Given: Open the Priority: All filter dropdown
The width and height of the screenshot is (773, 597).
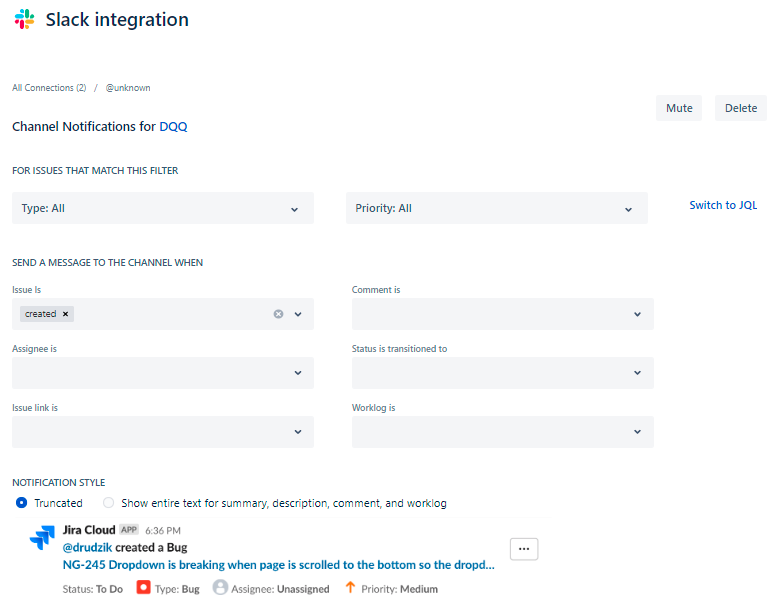Looking at the screenshot, I should [x=497, y=208].
